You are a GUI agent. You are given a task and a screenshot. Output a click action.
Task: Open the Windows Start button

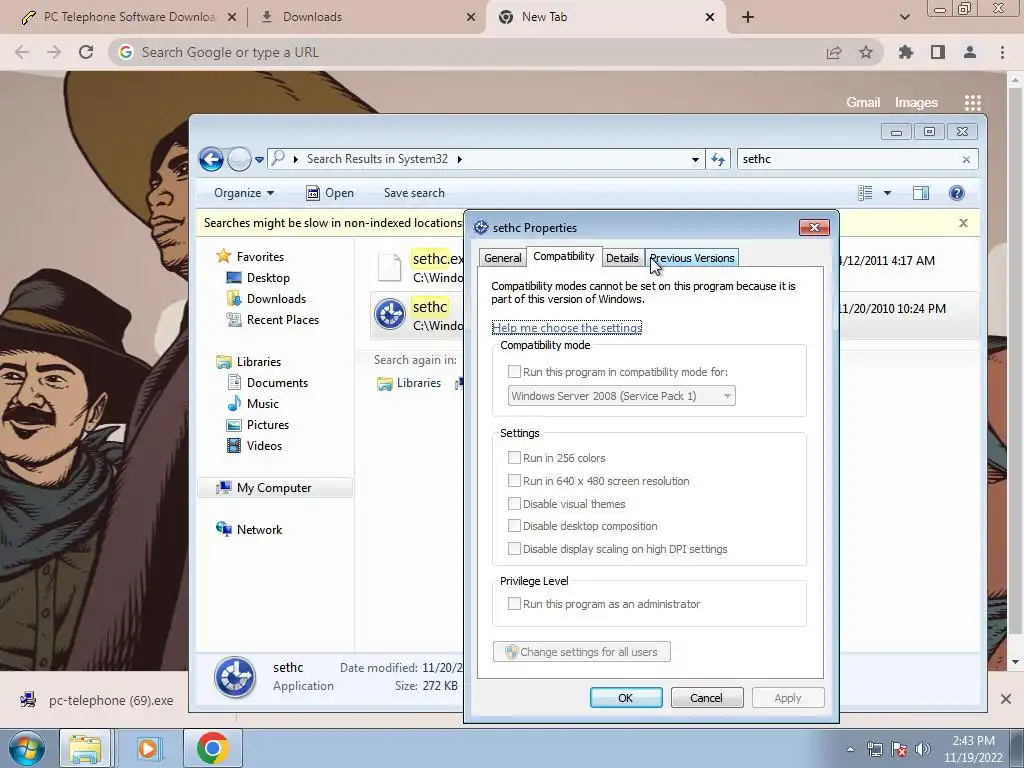[x=26, y=748]
